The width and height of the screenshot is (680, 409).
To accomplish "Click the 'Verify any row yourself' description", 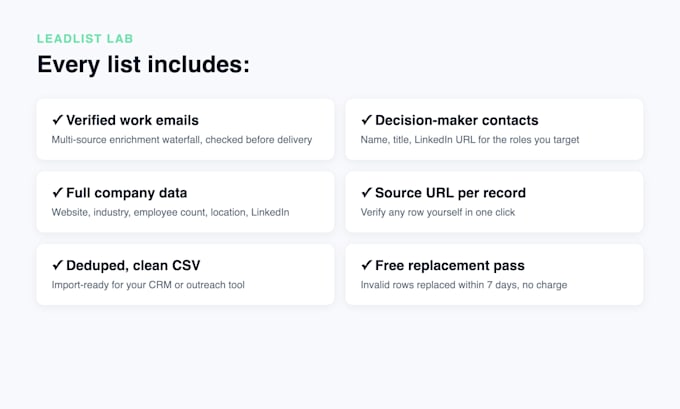I will [438, 212].
